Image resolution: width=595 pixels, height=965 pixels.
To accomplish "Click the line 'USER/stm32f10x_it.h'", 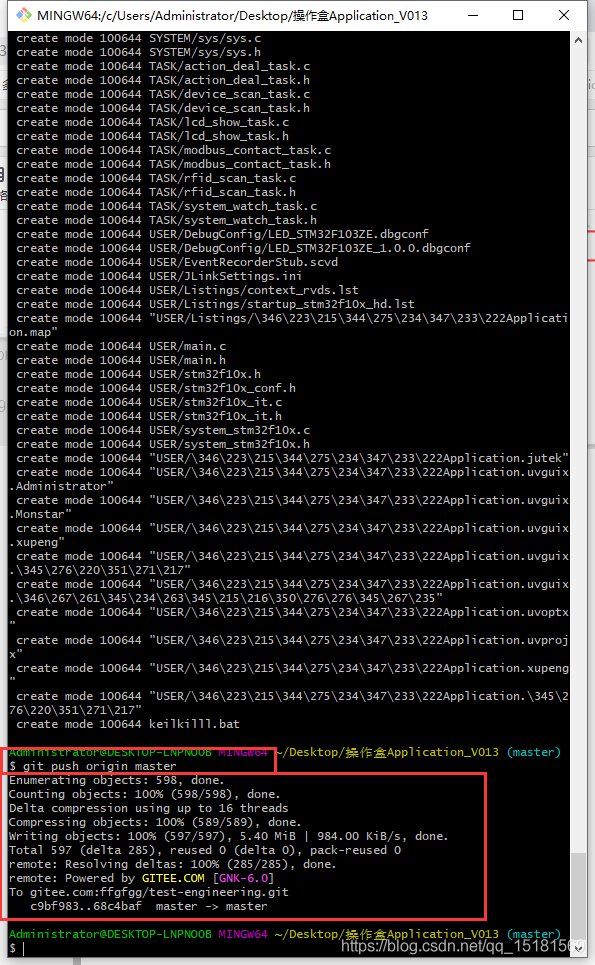I will [x=150, y=416].
